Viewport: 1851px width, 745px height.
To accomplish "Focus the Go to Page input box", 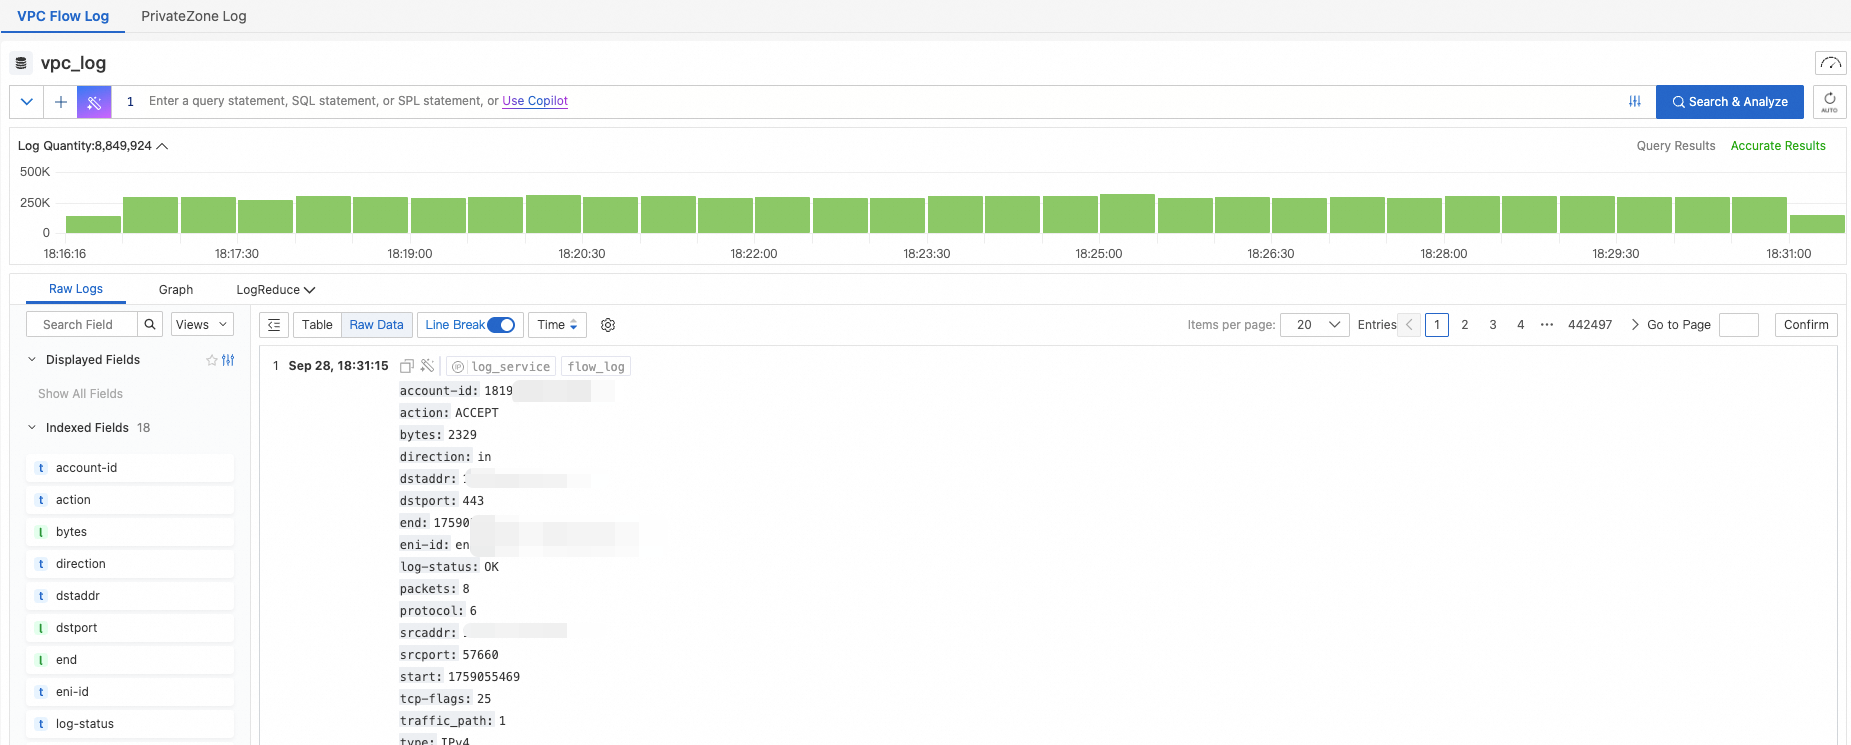I will coord(1738,325).
